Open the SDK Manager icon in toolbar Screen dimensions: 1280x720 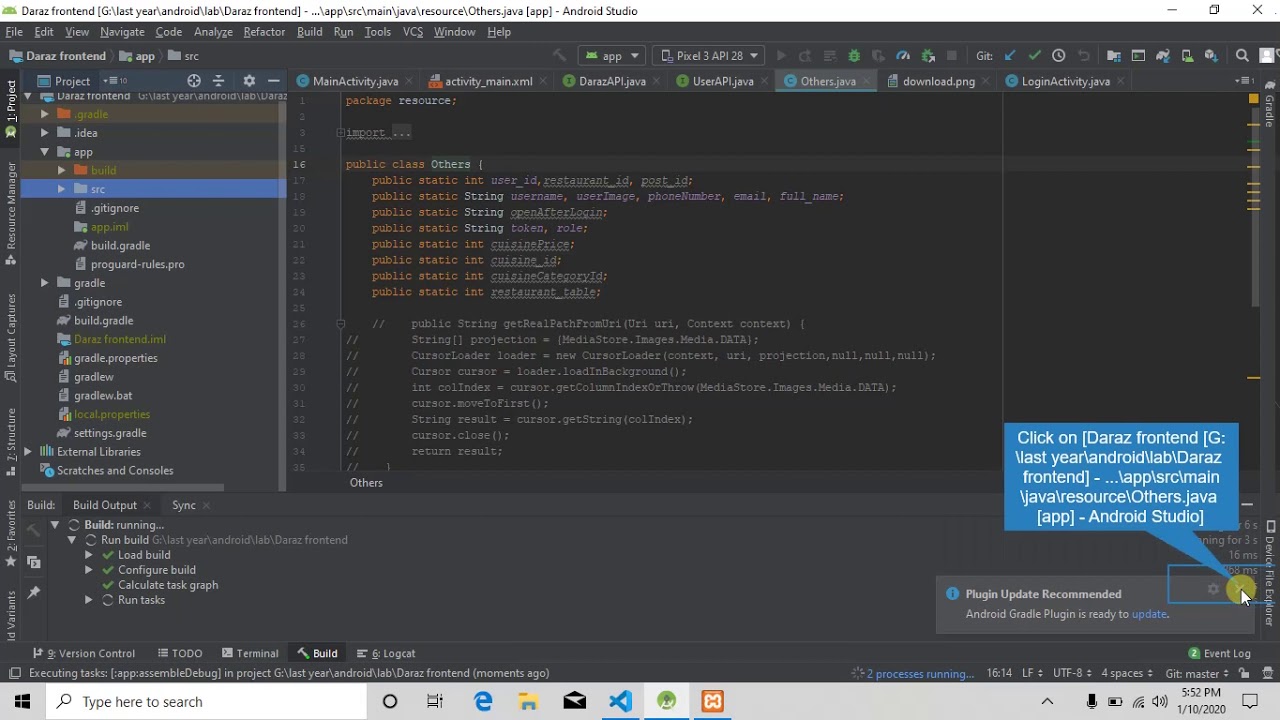click(1211, 56)
